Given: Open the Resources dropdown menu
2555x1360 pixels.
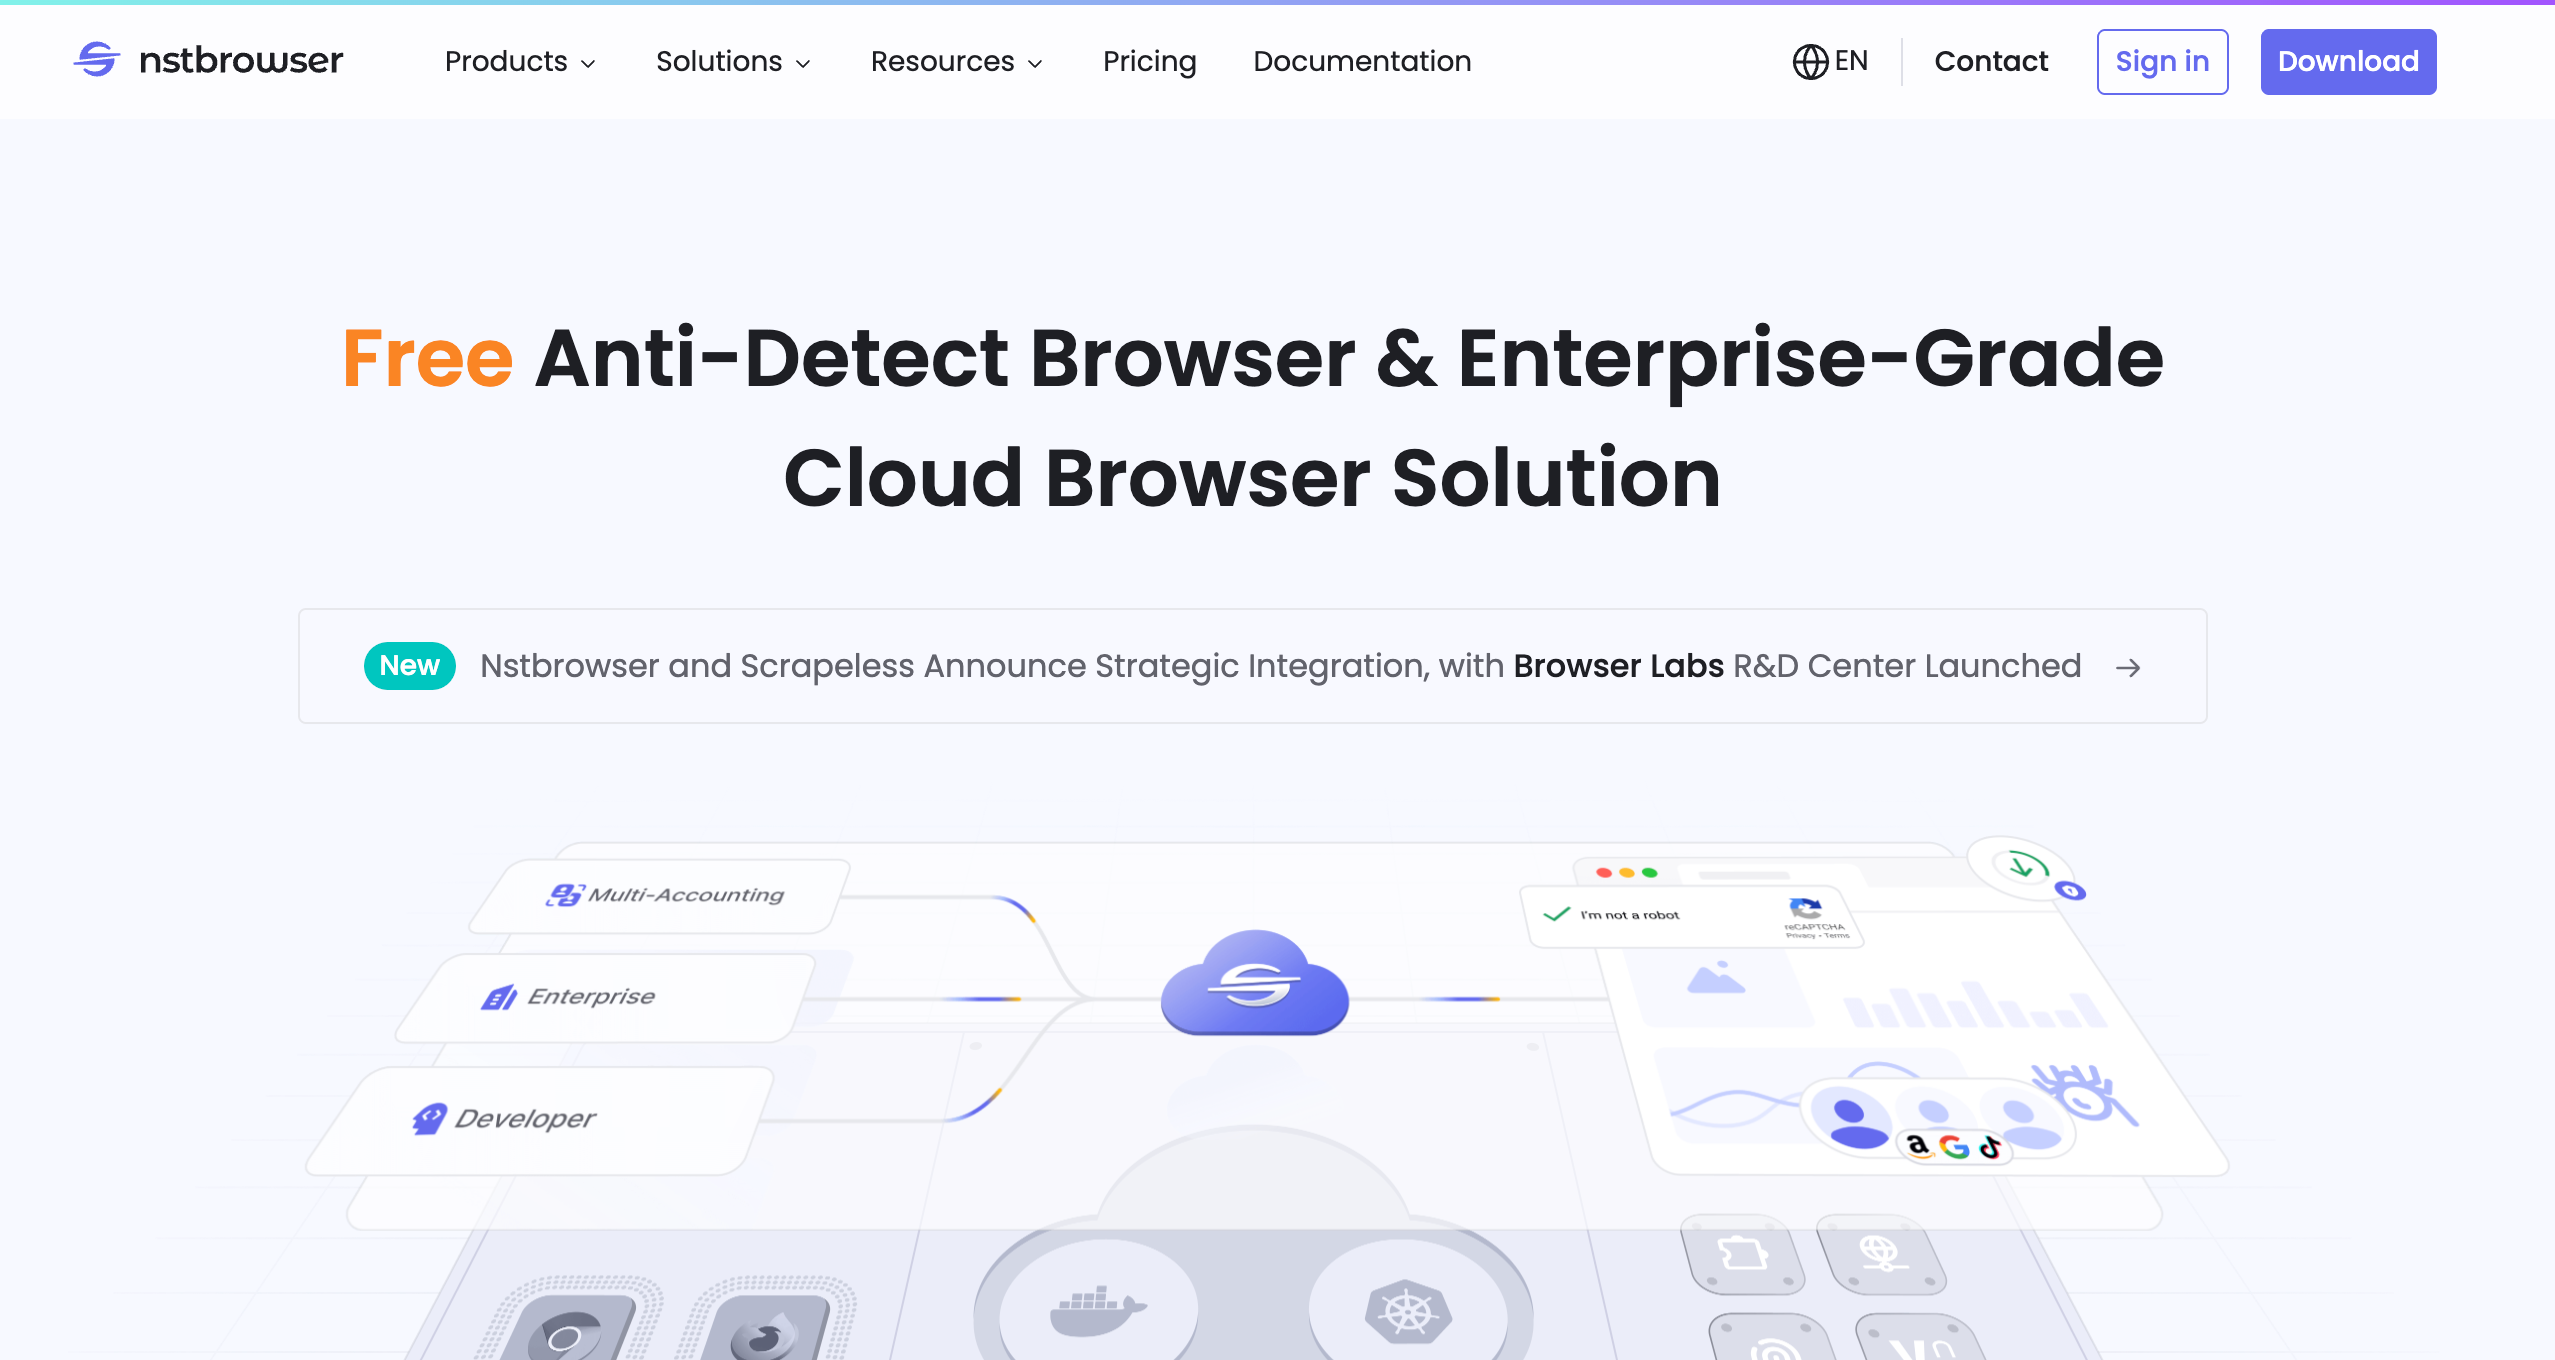Looking at the screenshot, I should [x=956, y=62].
